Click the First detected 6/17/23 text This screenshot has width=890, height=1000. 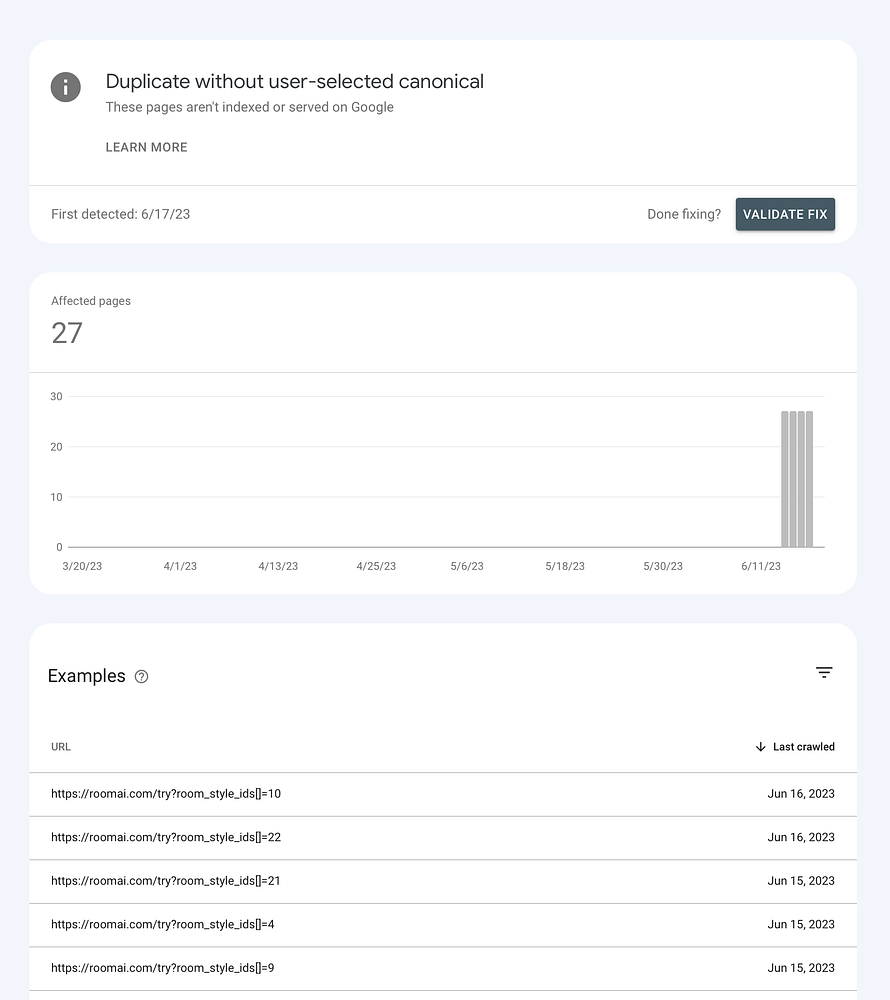click(120, 214)
